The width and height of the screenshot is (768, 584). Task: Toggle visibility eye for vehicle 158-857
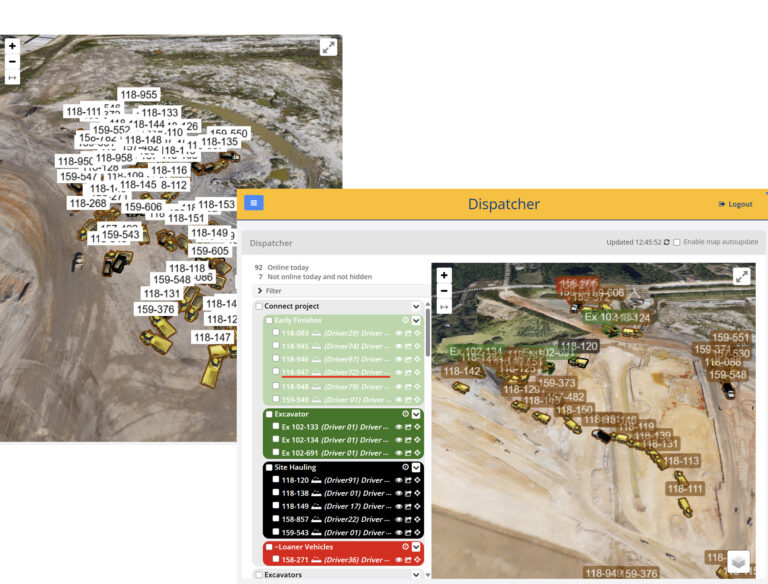click(x=399, y=519)
